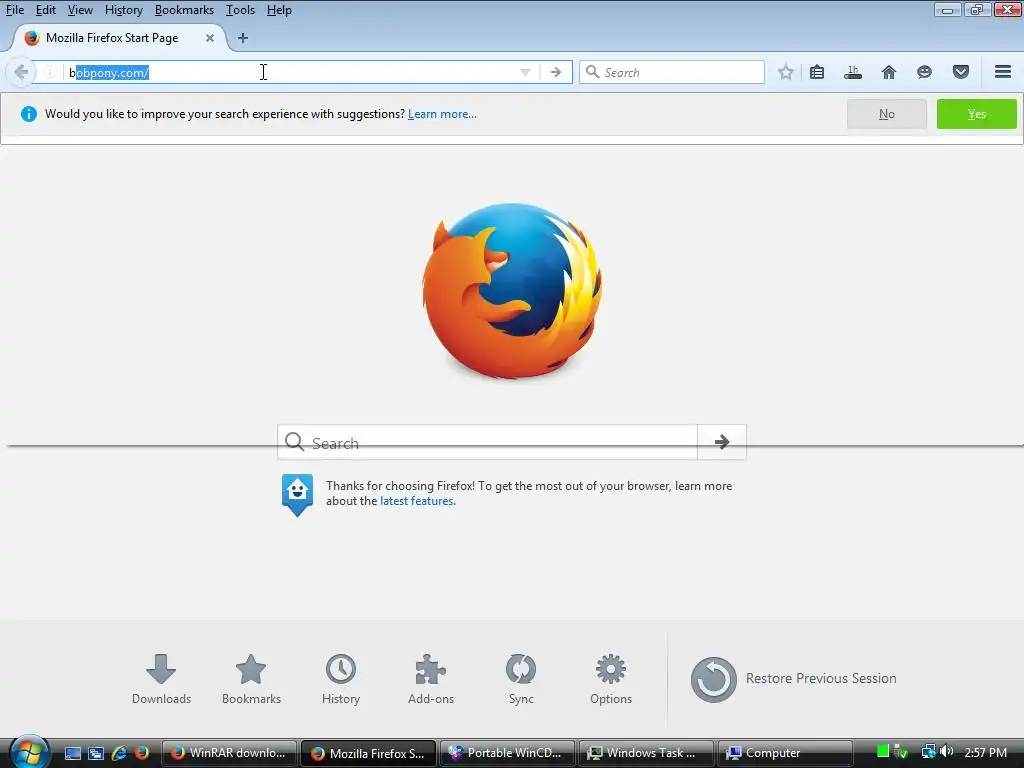Open the Help menu
Screen dimensions: 1024x768
279,10
